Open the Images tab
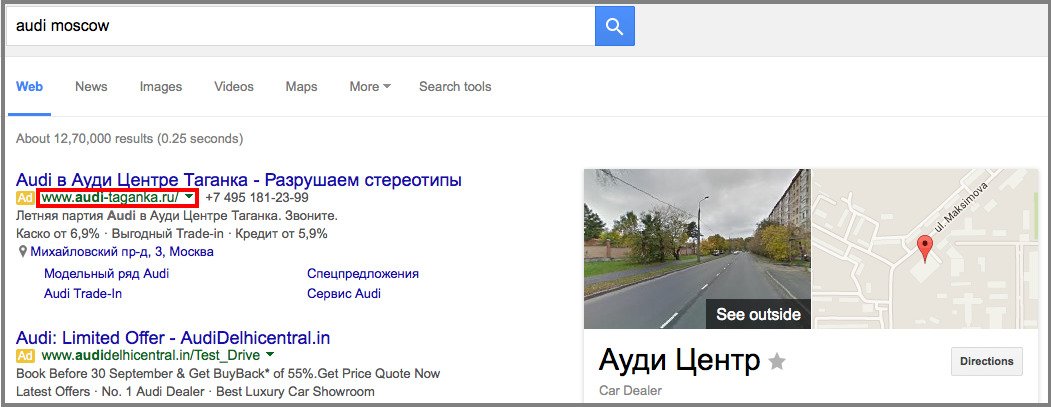This screenshot has width=1051, height=407. pyautogui.click(x=161, y=86)
